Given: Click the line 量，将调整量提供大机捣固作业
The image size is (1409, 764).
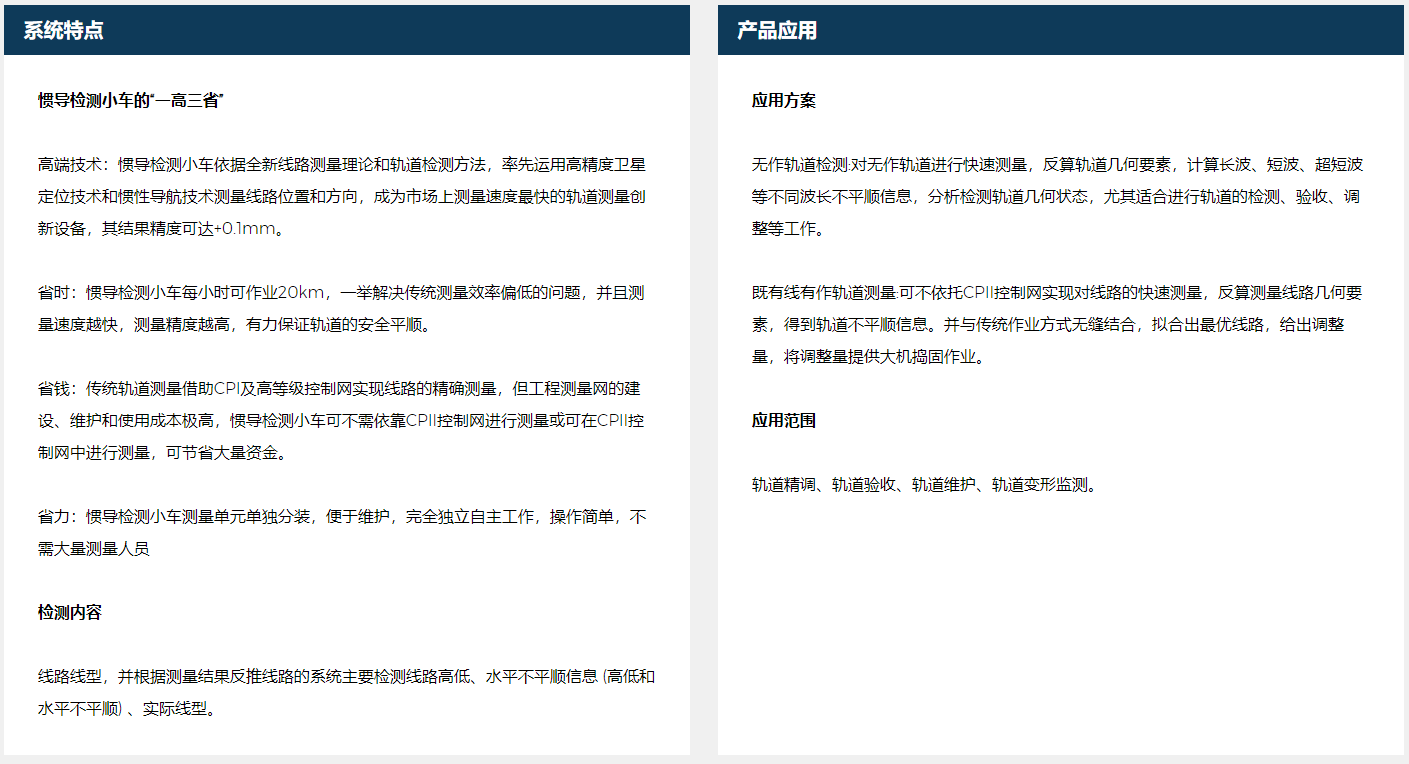Looking at the screenshot, I should (868, 356).
